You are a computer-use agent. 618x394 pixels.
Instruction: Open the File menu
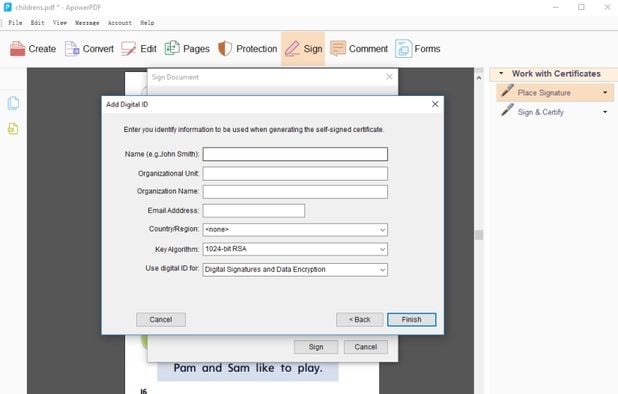pos(15,23)
